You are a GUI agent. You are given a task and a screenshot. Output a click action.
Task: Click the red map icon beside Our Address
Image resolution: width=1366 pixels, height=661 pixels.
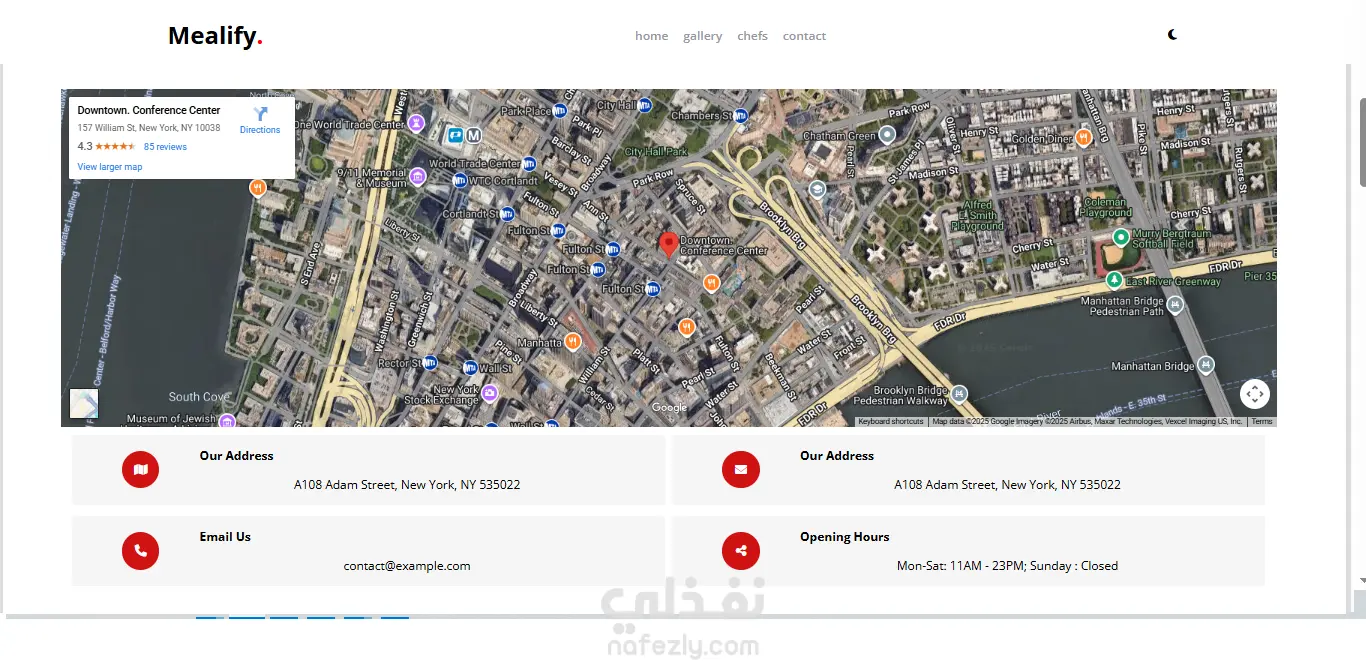(141, 469)
